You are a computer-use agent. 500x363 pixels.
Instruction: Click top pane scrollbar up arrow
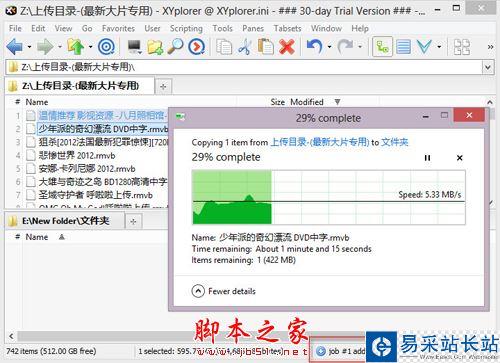(x=490, y=102)
